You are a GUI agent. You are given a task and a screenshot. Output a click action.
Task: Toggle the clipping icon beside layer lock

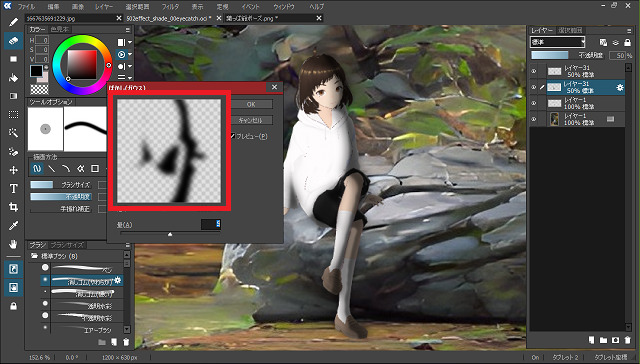[616, 42]
